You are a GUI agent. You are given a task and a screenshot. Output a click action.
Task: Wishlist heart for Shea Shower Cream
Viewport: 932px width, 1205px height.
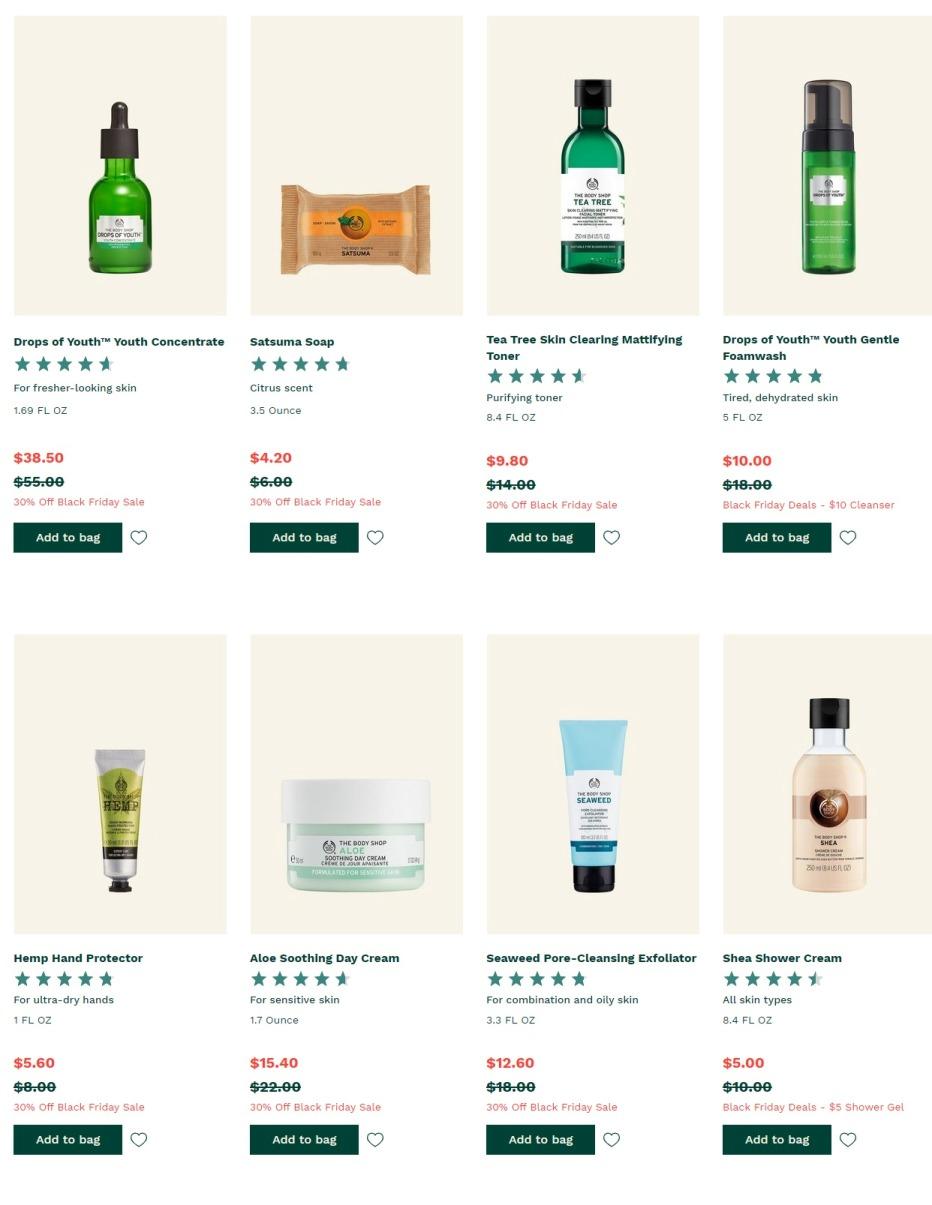[x=847, y=1140]
